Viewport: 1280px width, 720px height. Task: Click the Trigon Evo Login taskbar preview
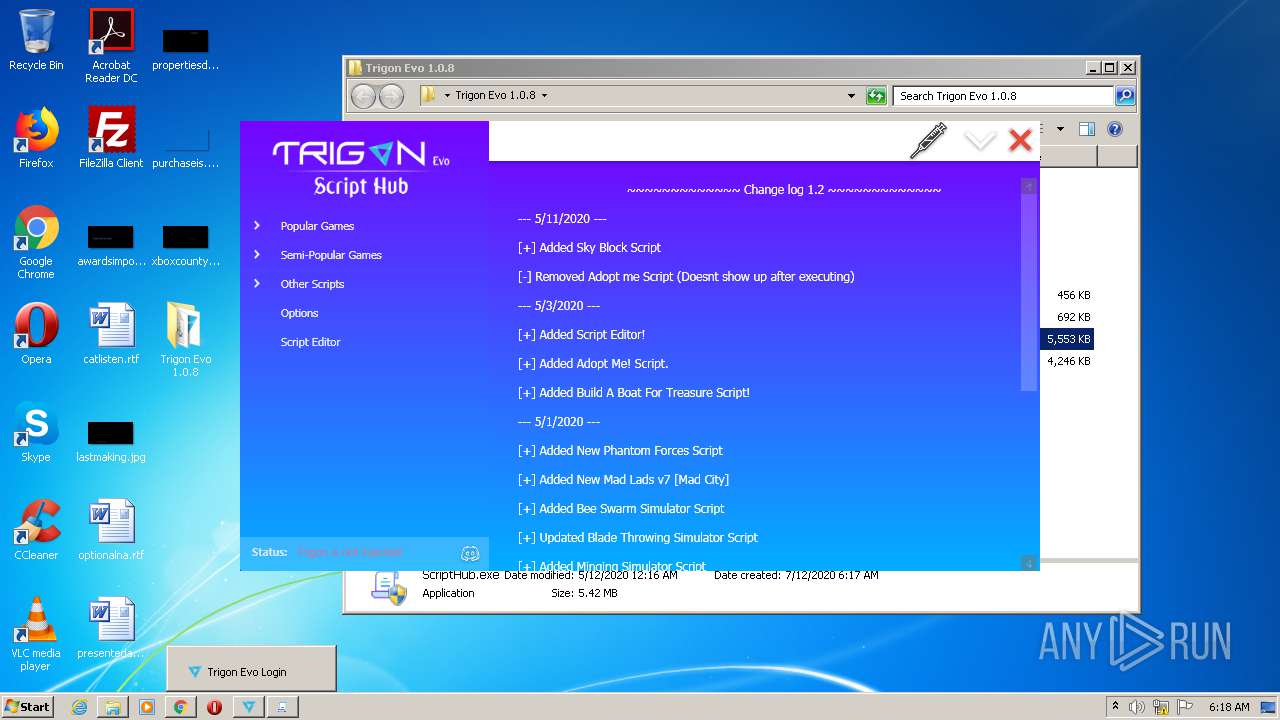pos(251,668)
